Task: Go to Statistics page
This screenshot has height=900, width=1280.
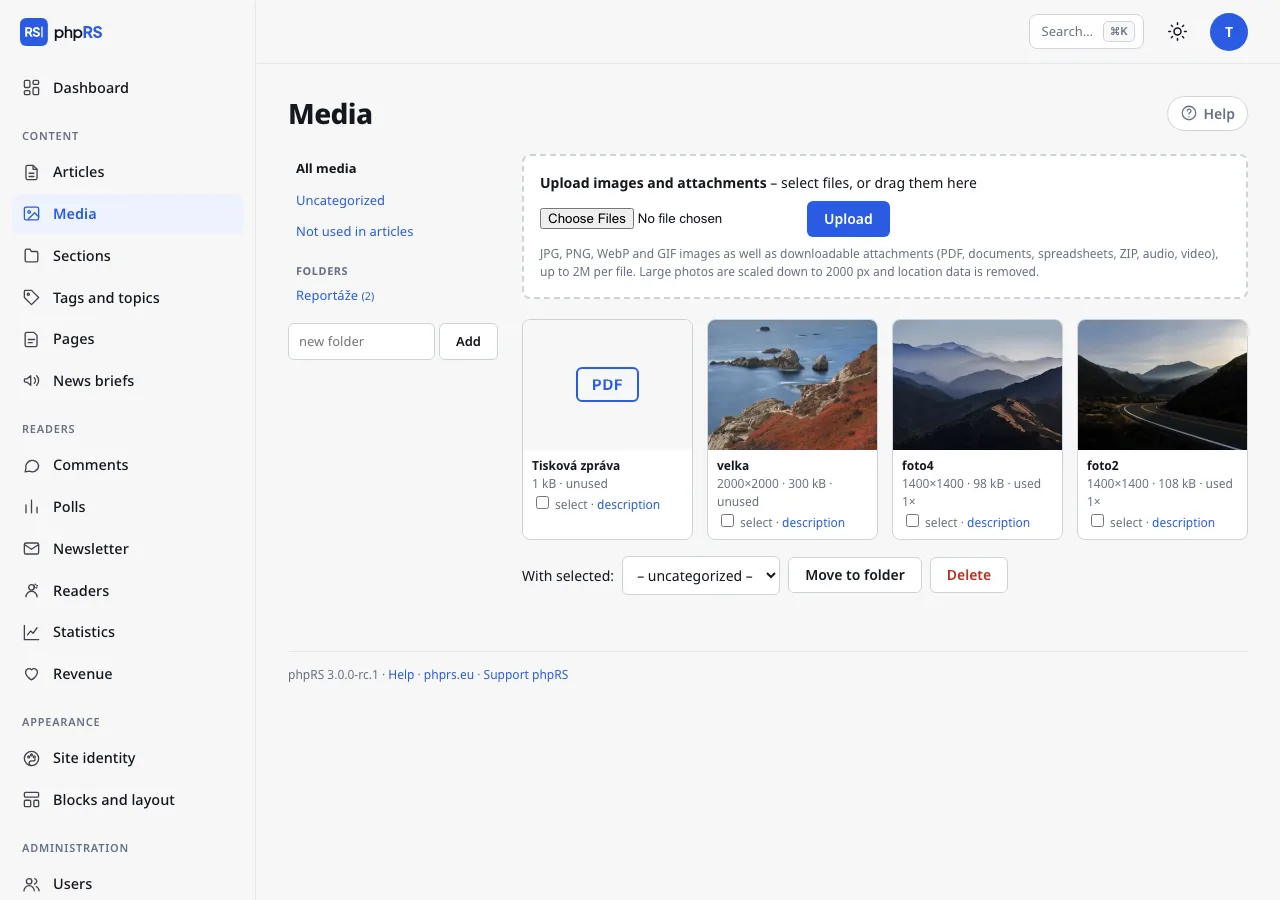Action: tap(128, 632)
